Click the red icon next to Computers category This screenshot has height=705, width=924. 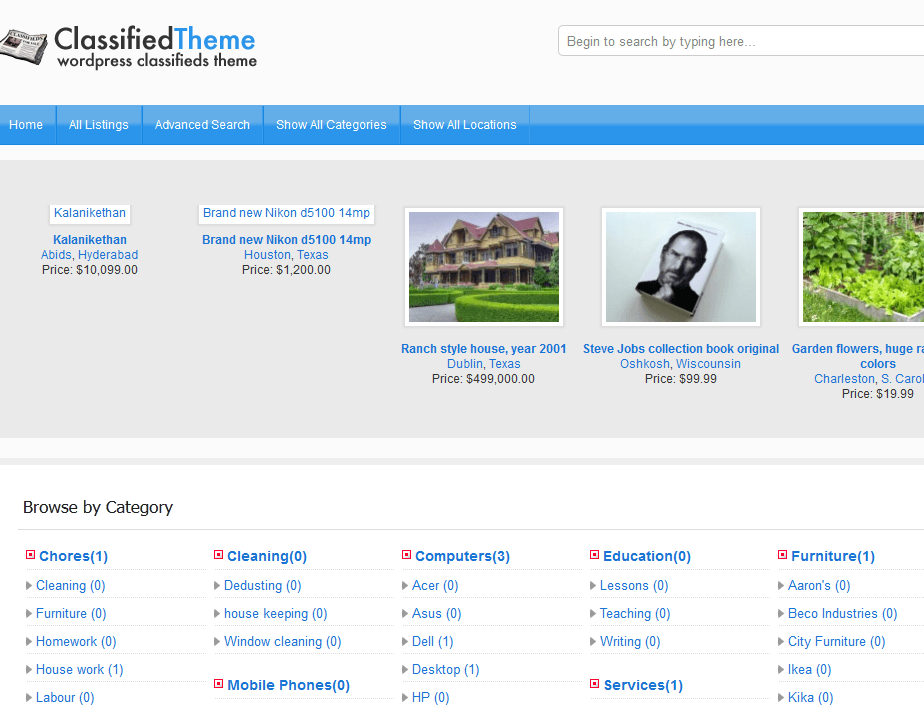click(x=406, y=556)
